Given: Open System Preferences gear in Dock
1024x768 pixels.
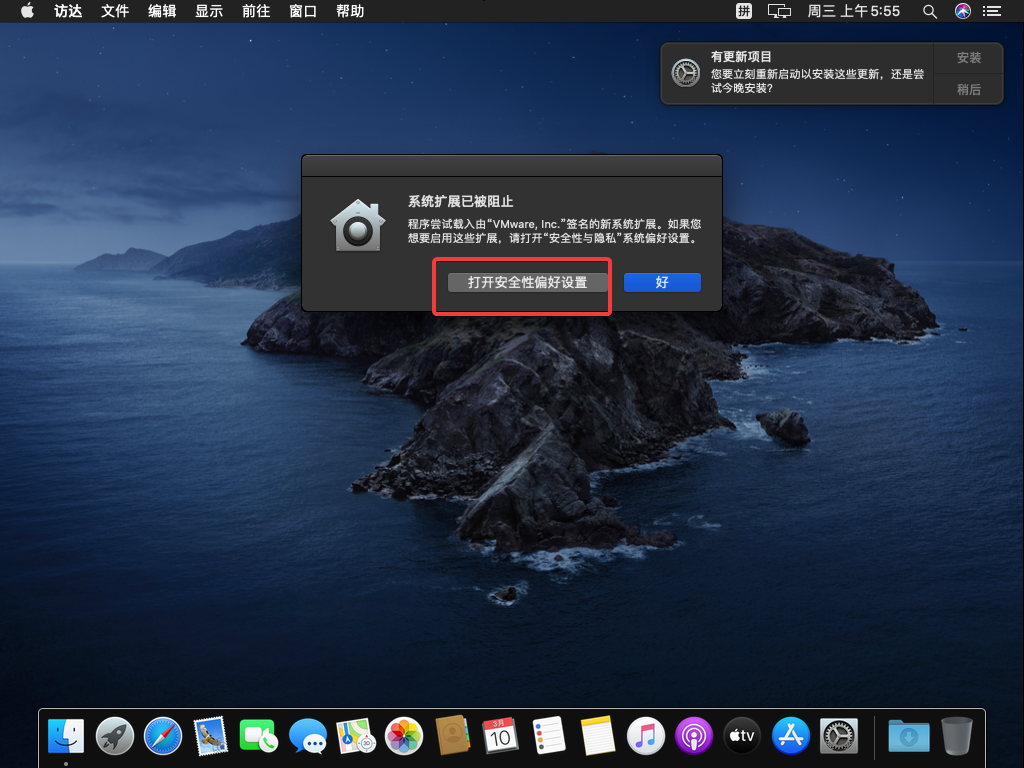Looking at the screenshot, I should tap(838, 737).
